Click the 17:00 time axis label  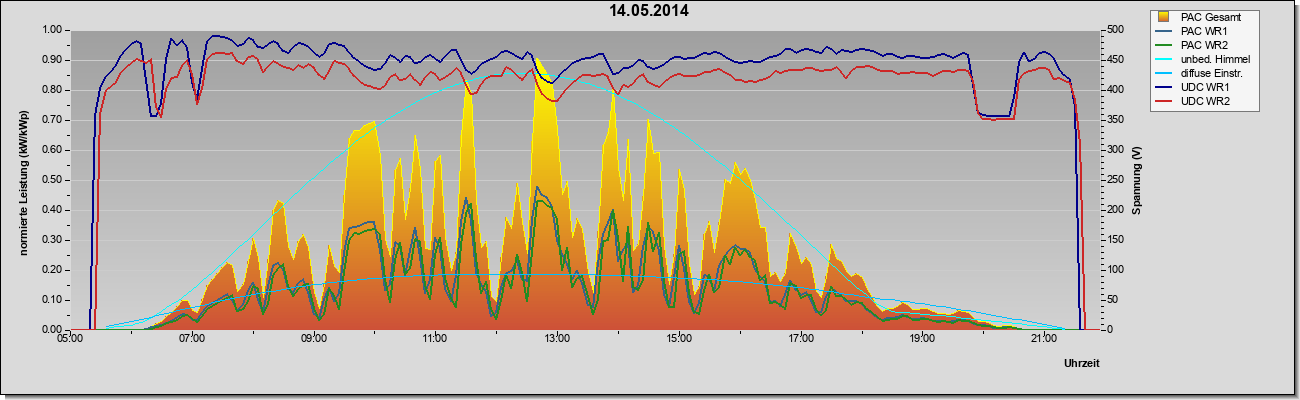coord(800,340)
